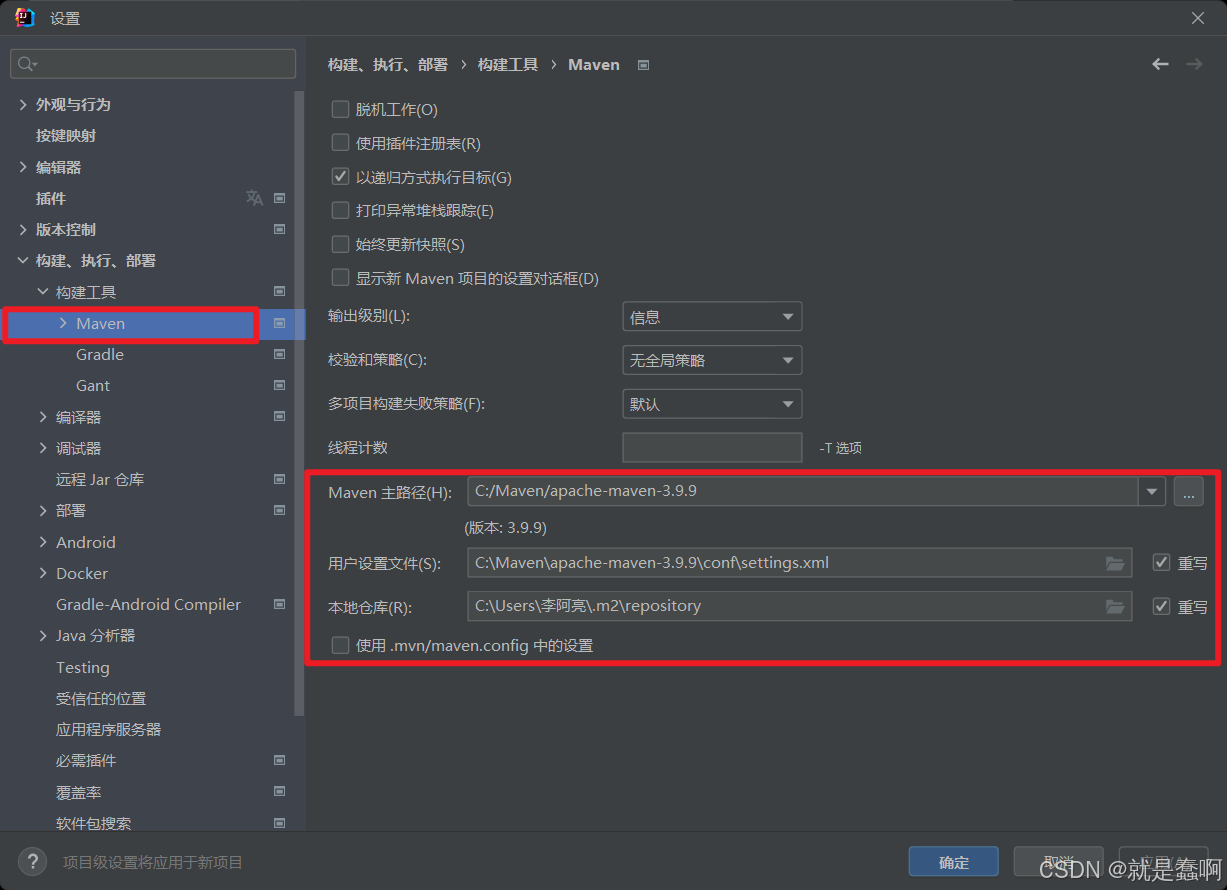This screenshot has height=890, width=1227.
Task: Click the 用户设置文件 path field
Action: point(800,563)
